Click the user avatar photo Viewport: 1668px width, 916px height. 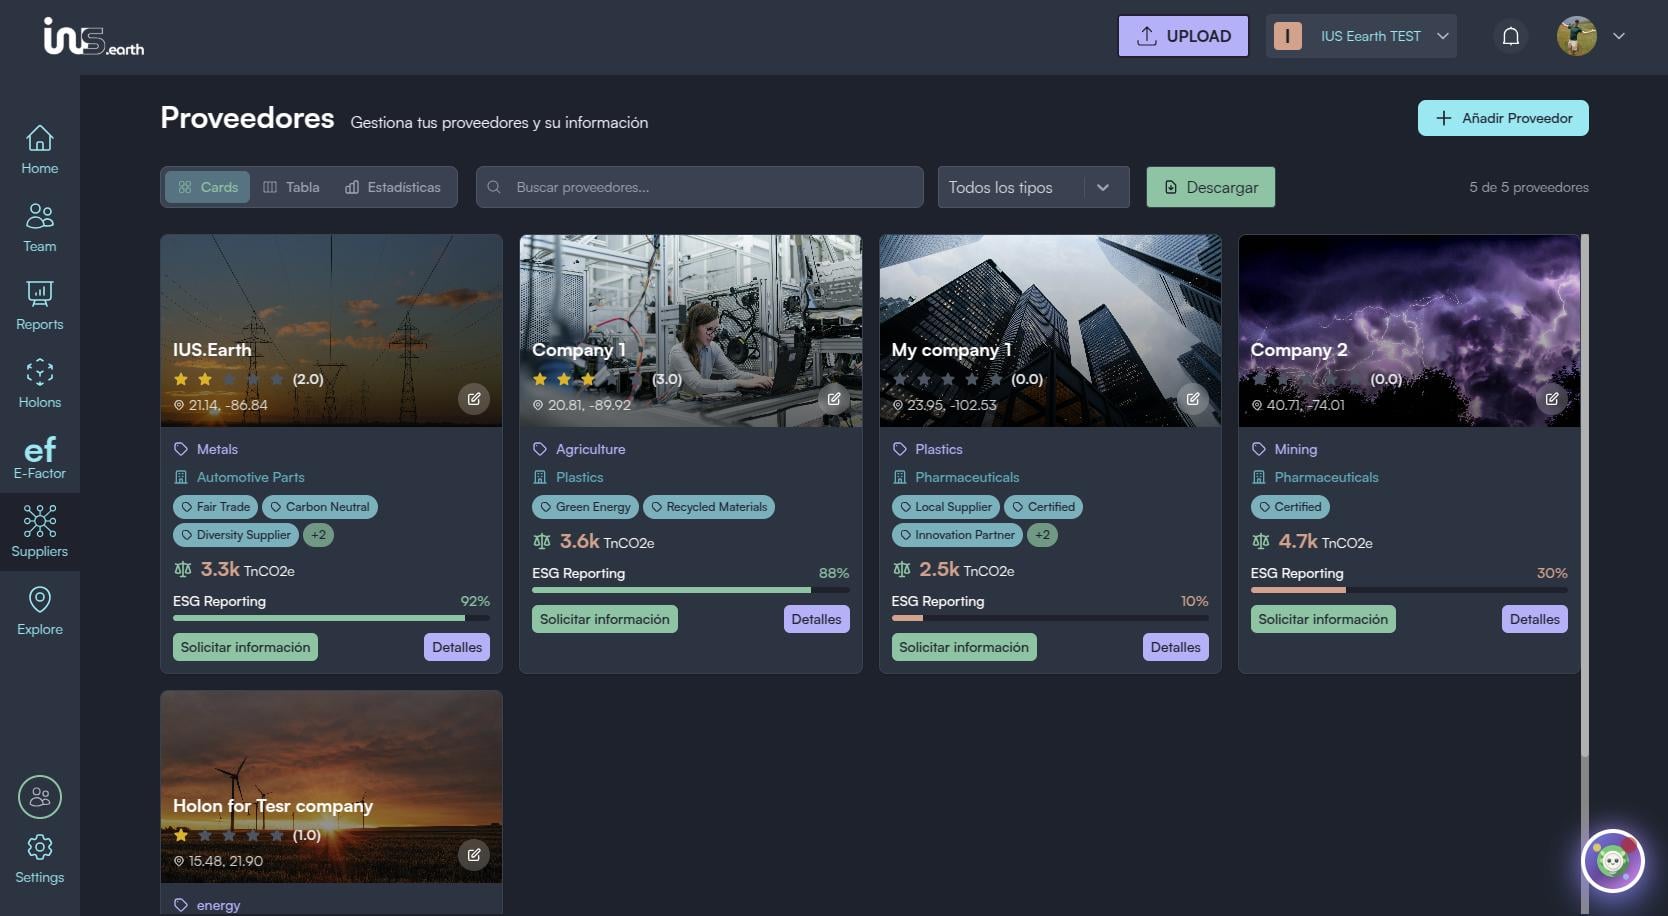(1576, 36)
